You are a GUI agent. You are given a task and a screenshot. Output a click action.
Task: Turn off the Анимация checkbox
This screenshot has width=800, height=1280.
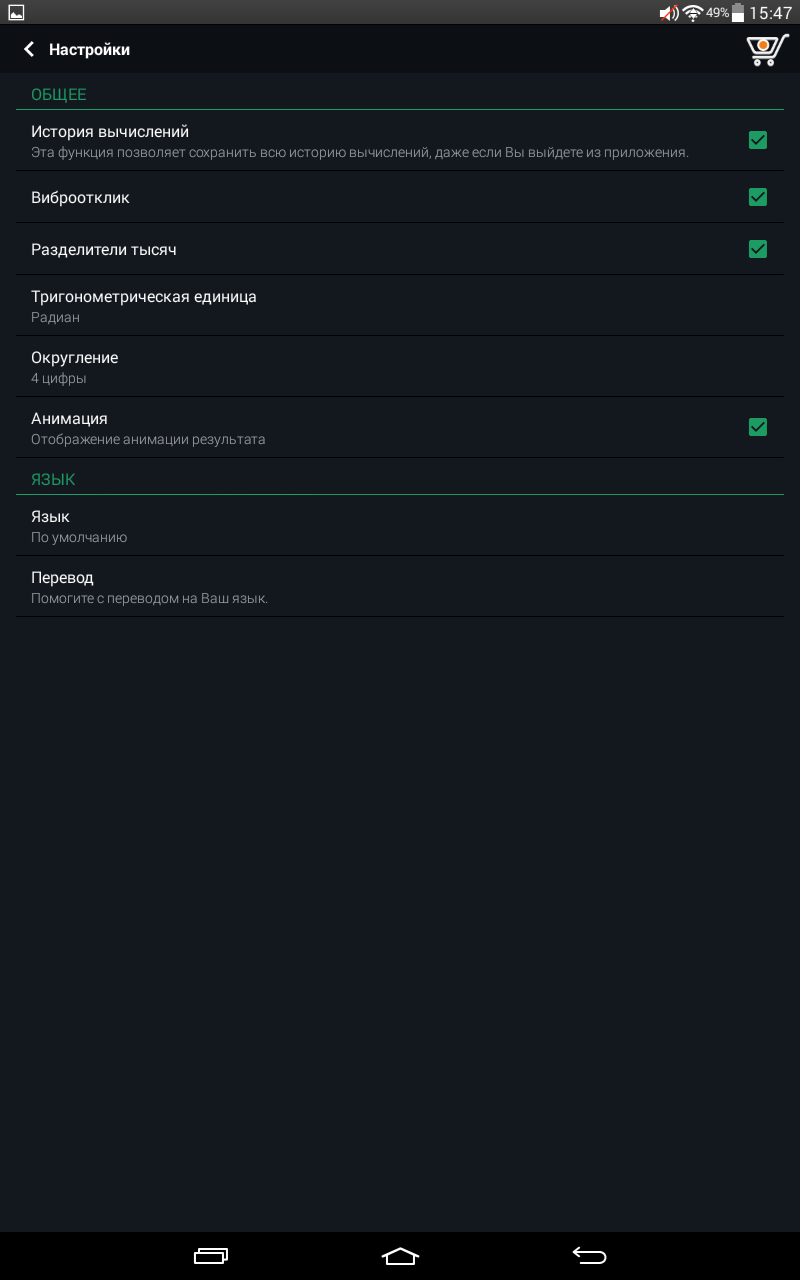click(x=758, y=427)
